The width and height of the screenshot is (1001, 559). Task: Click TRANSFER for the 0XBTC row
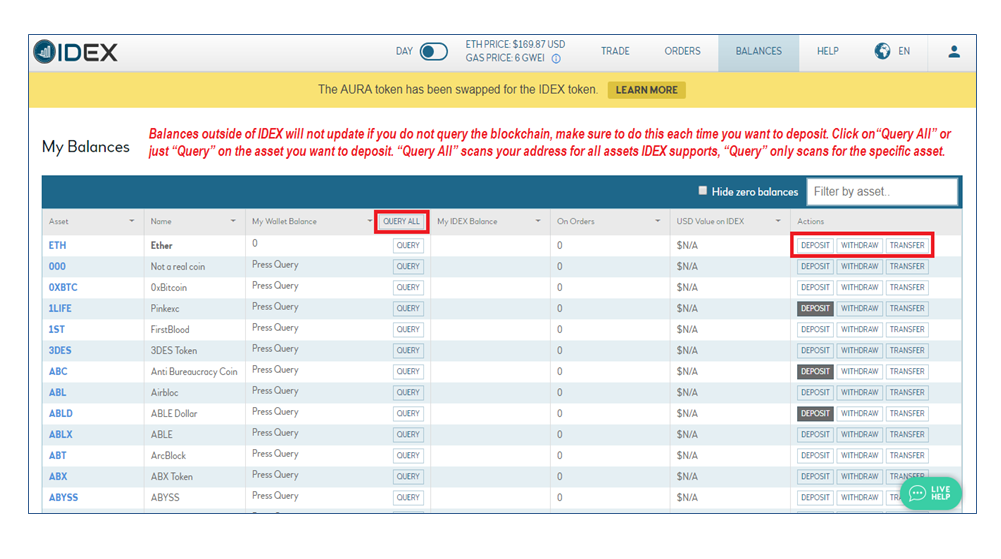click(907, 287)
